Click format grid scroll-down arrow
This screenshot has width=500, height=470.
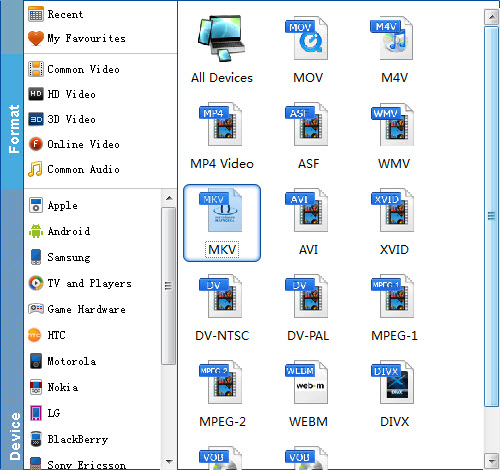coord(492,461)
